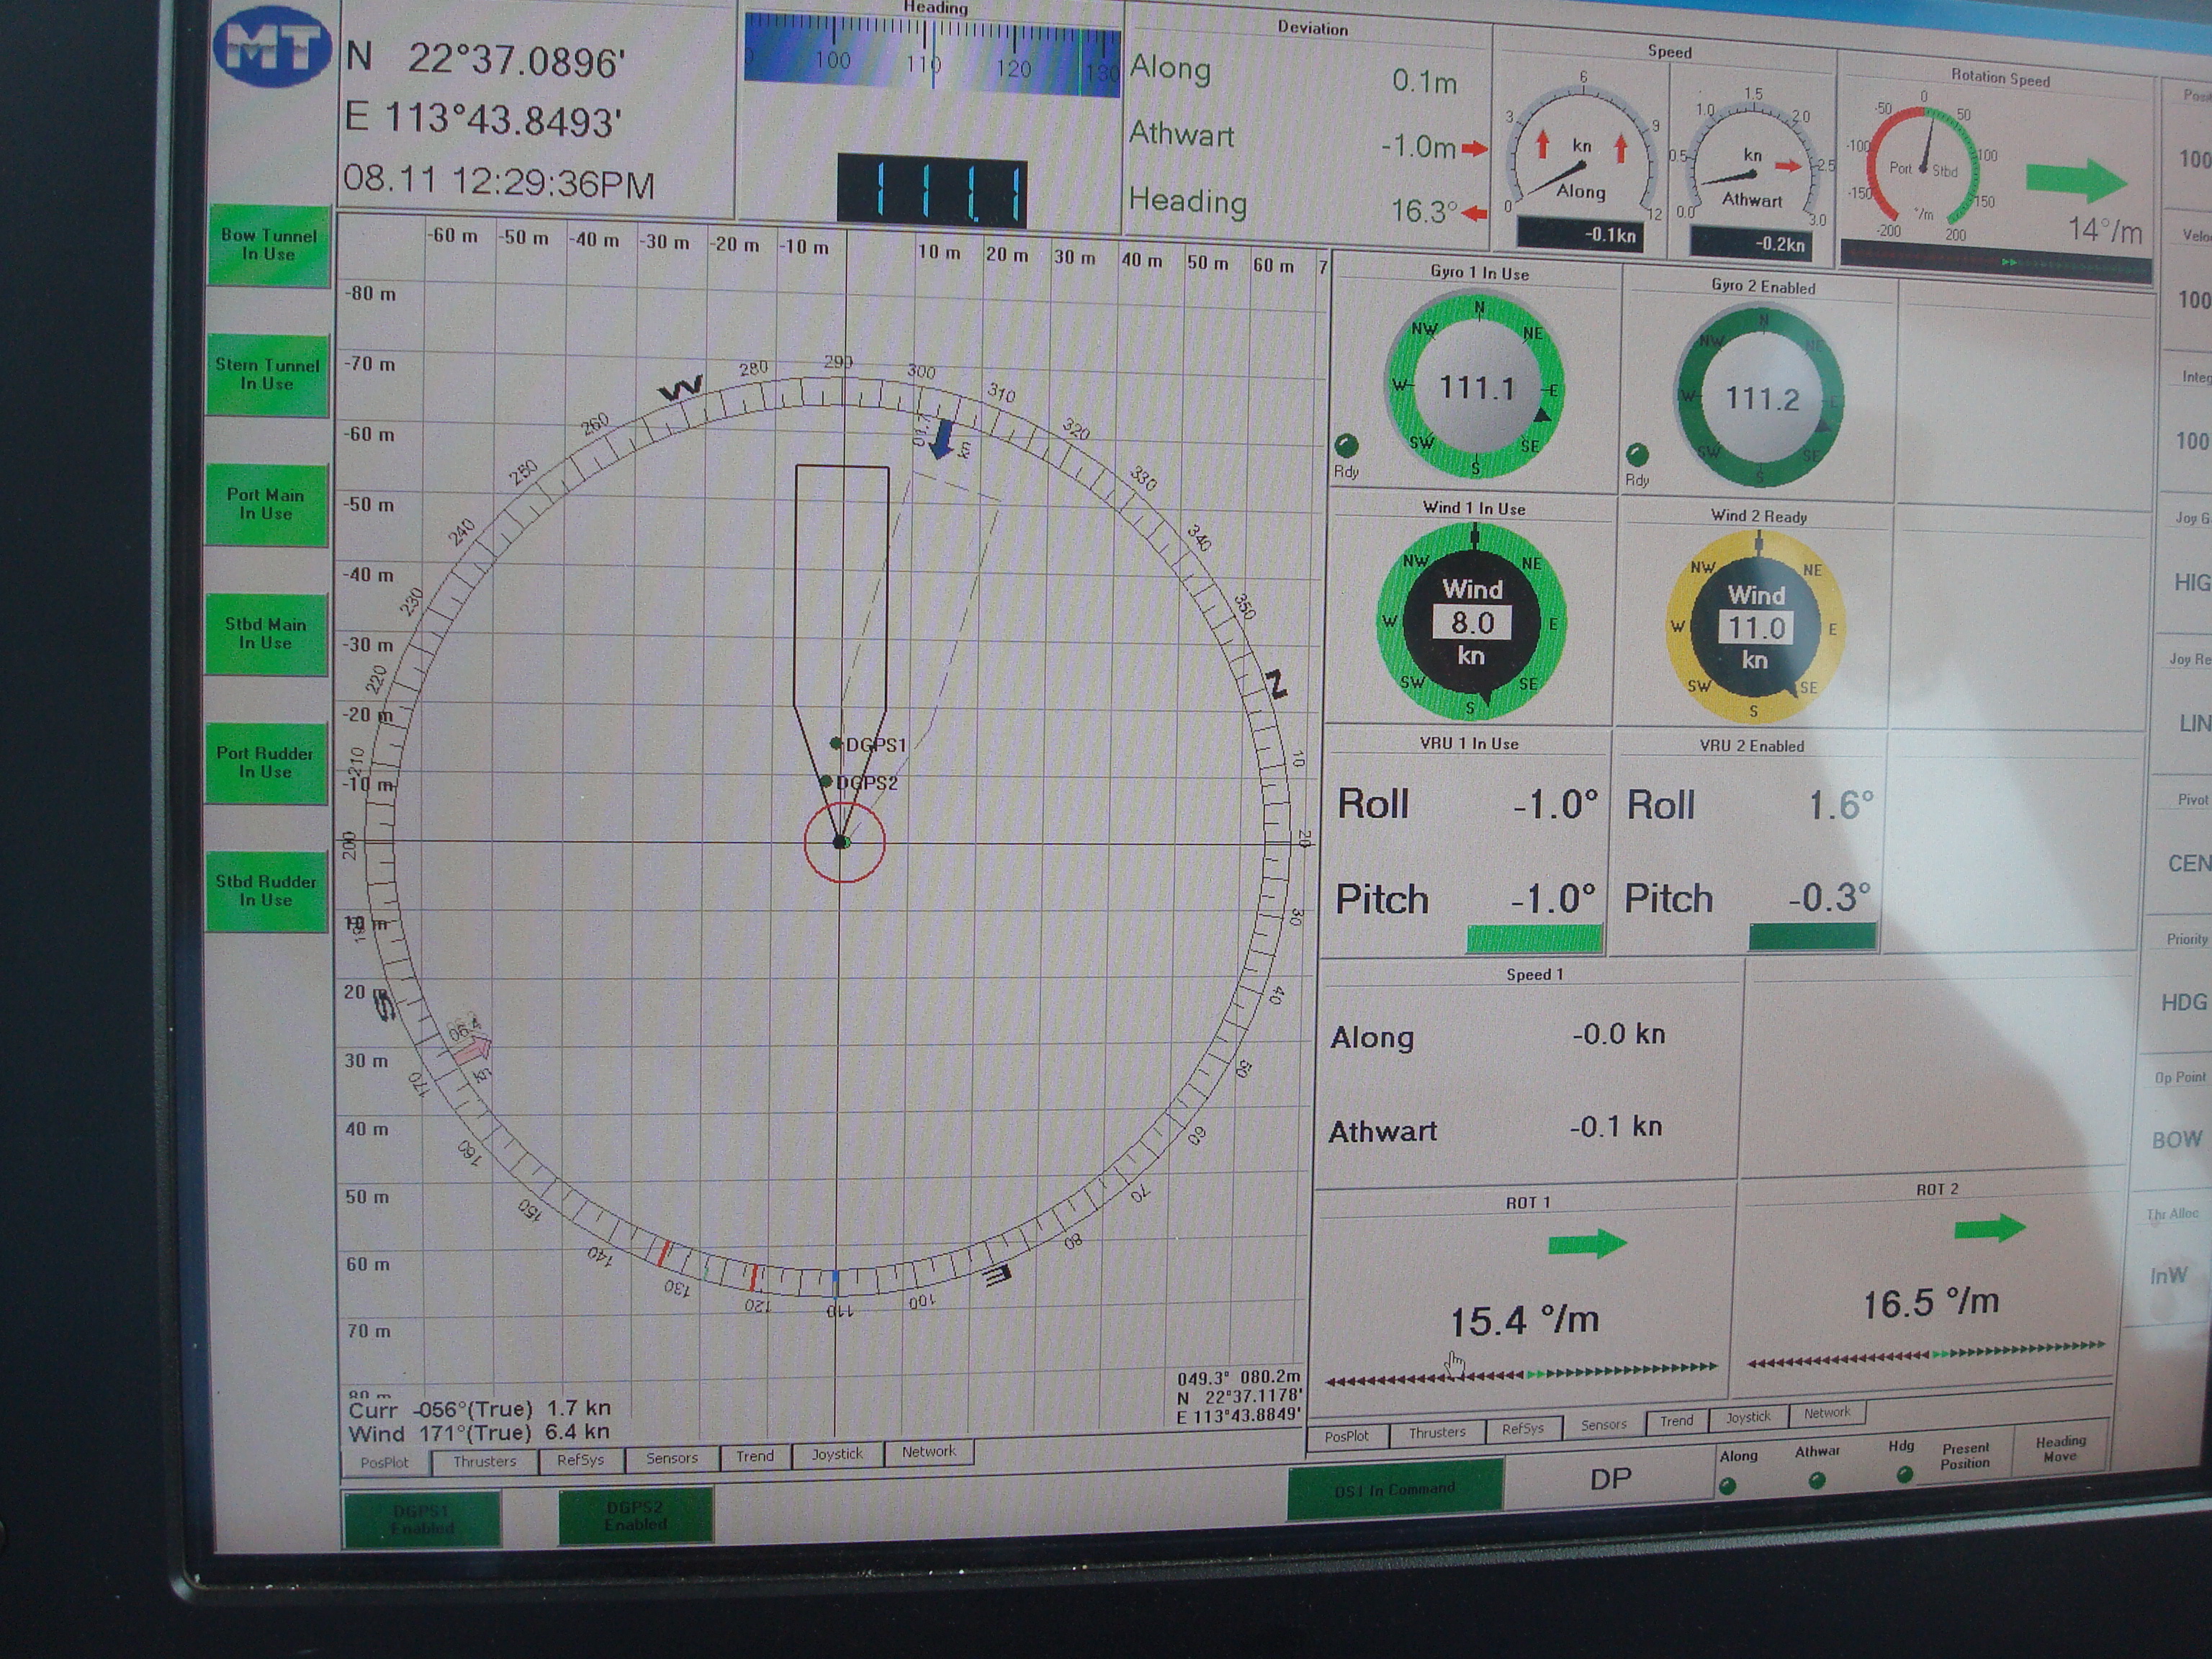Switch to the Joystick tab on left panel
Screen dimensions: 2212x1659
pos(837,1454)
